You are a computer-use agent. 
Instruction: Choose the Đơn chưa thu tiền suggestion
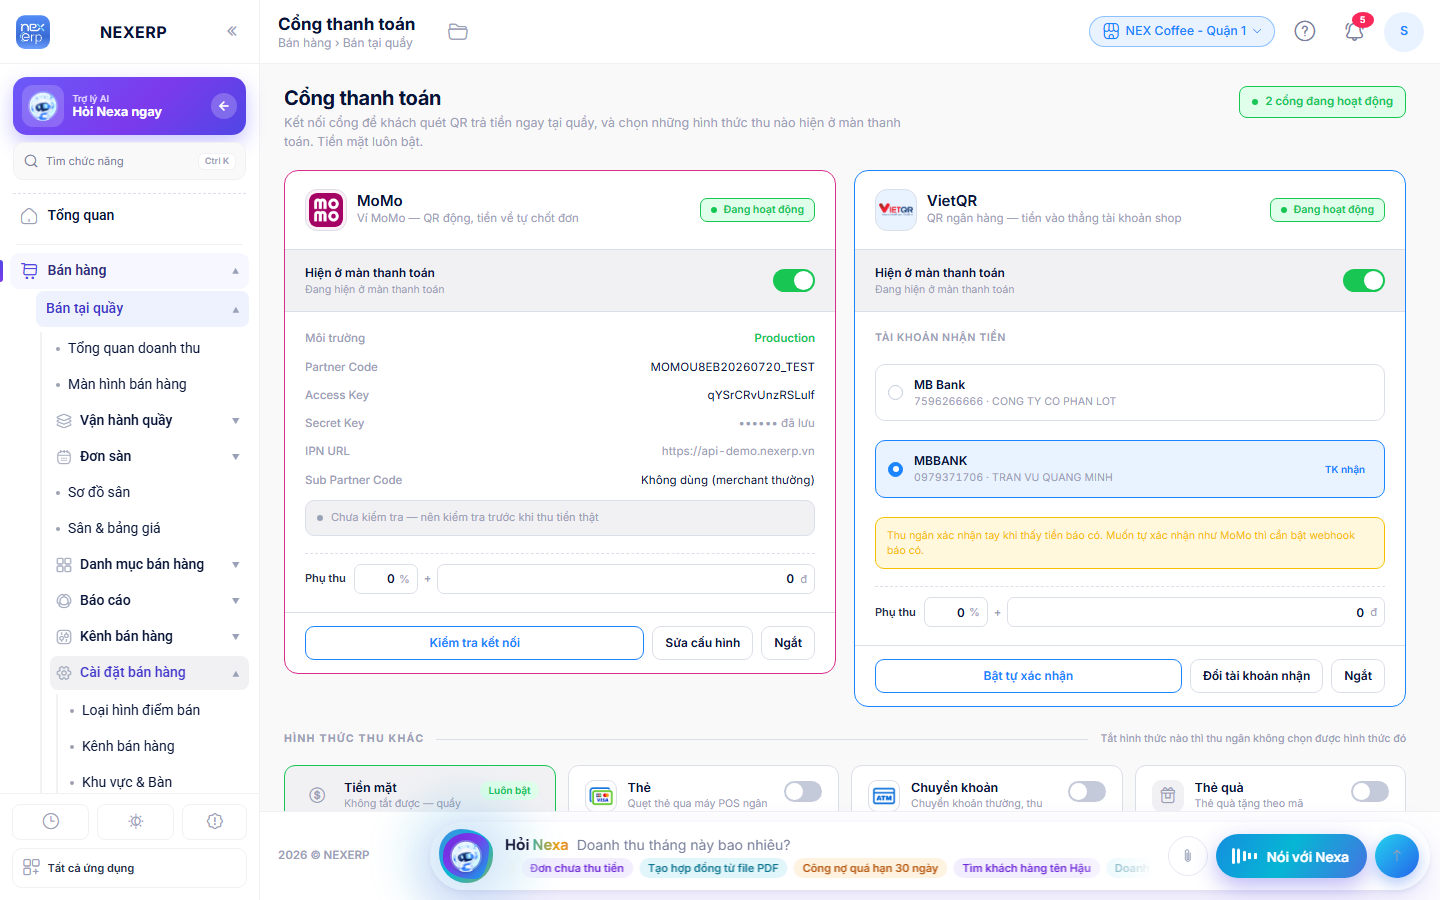[x=577, y=868]
